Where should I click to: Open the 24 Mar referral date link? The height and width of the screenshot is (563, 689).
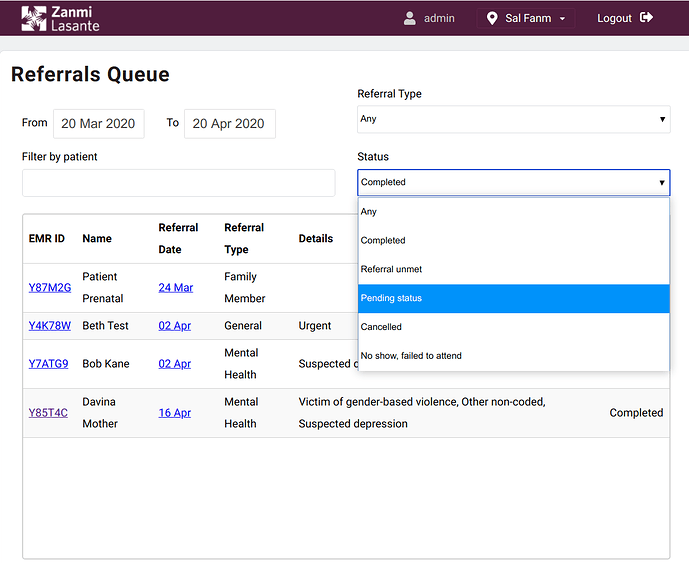click(176, 288)
